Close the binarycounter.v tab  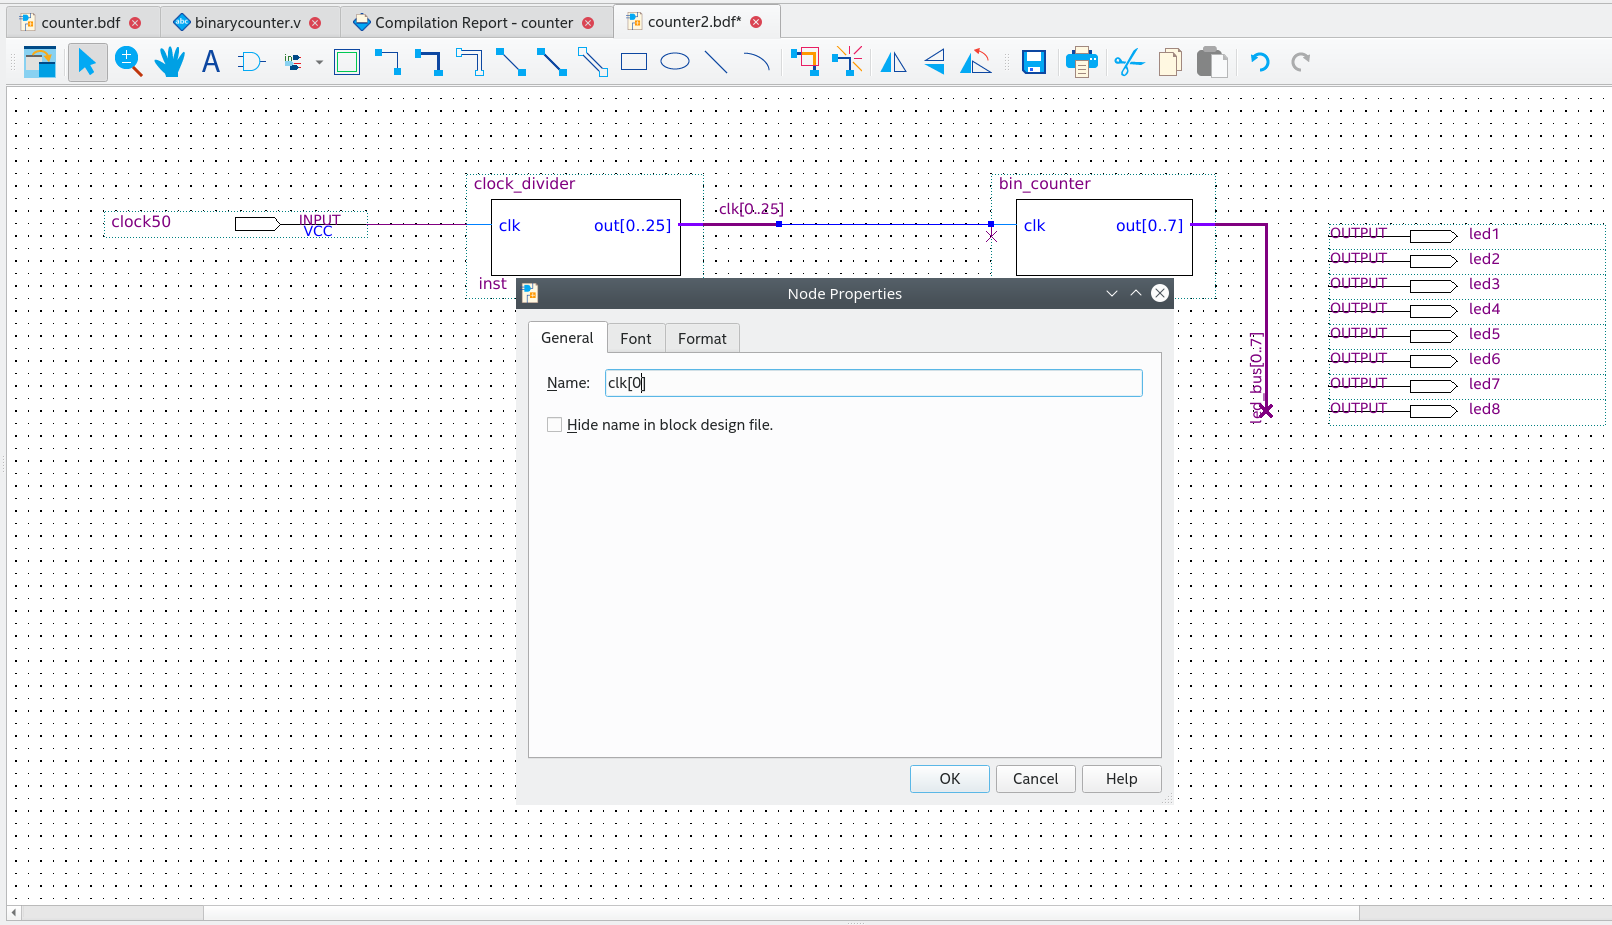(x=315, y=23)
